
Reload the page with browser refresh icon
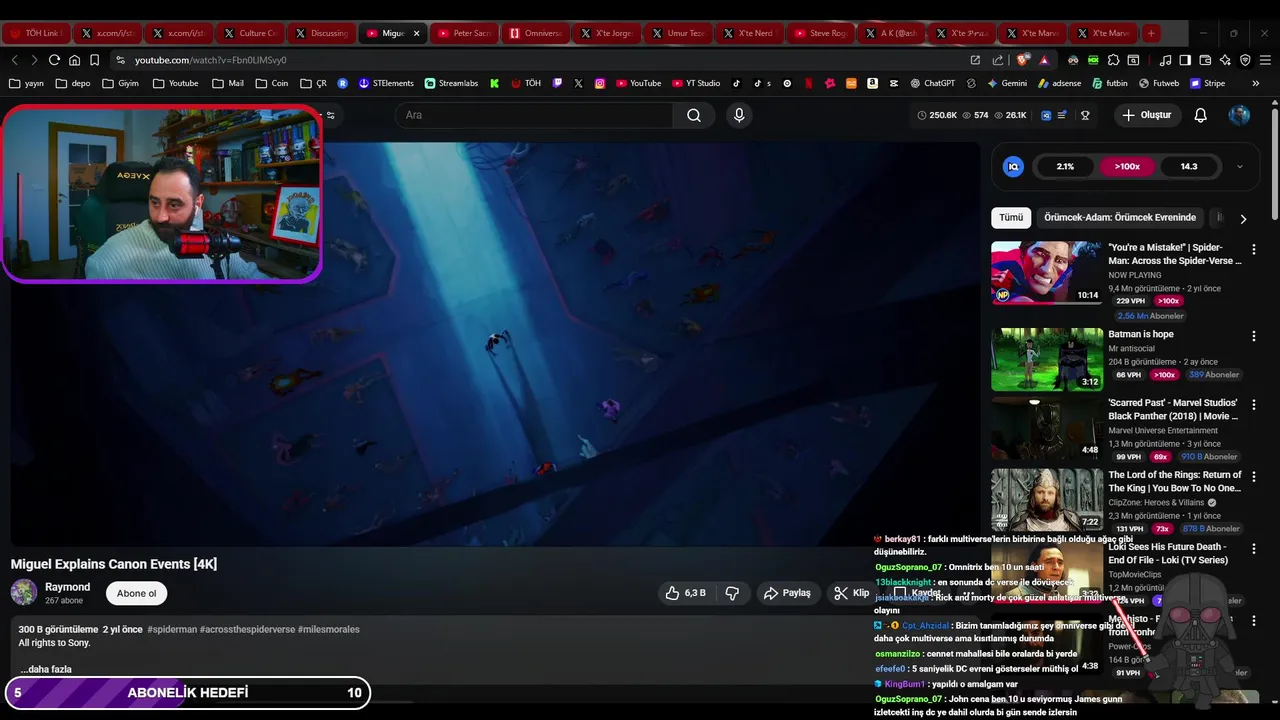[54, 60]
